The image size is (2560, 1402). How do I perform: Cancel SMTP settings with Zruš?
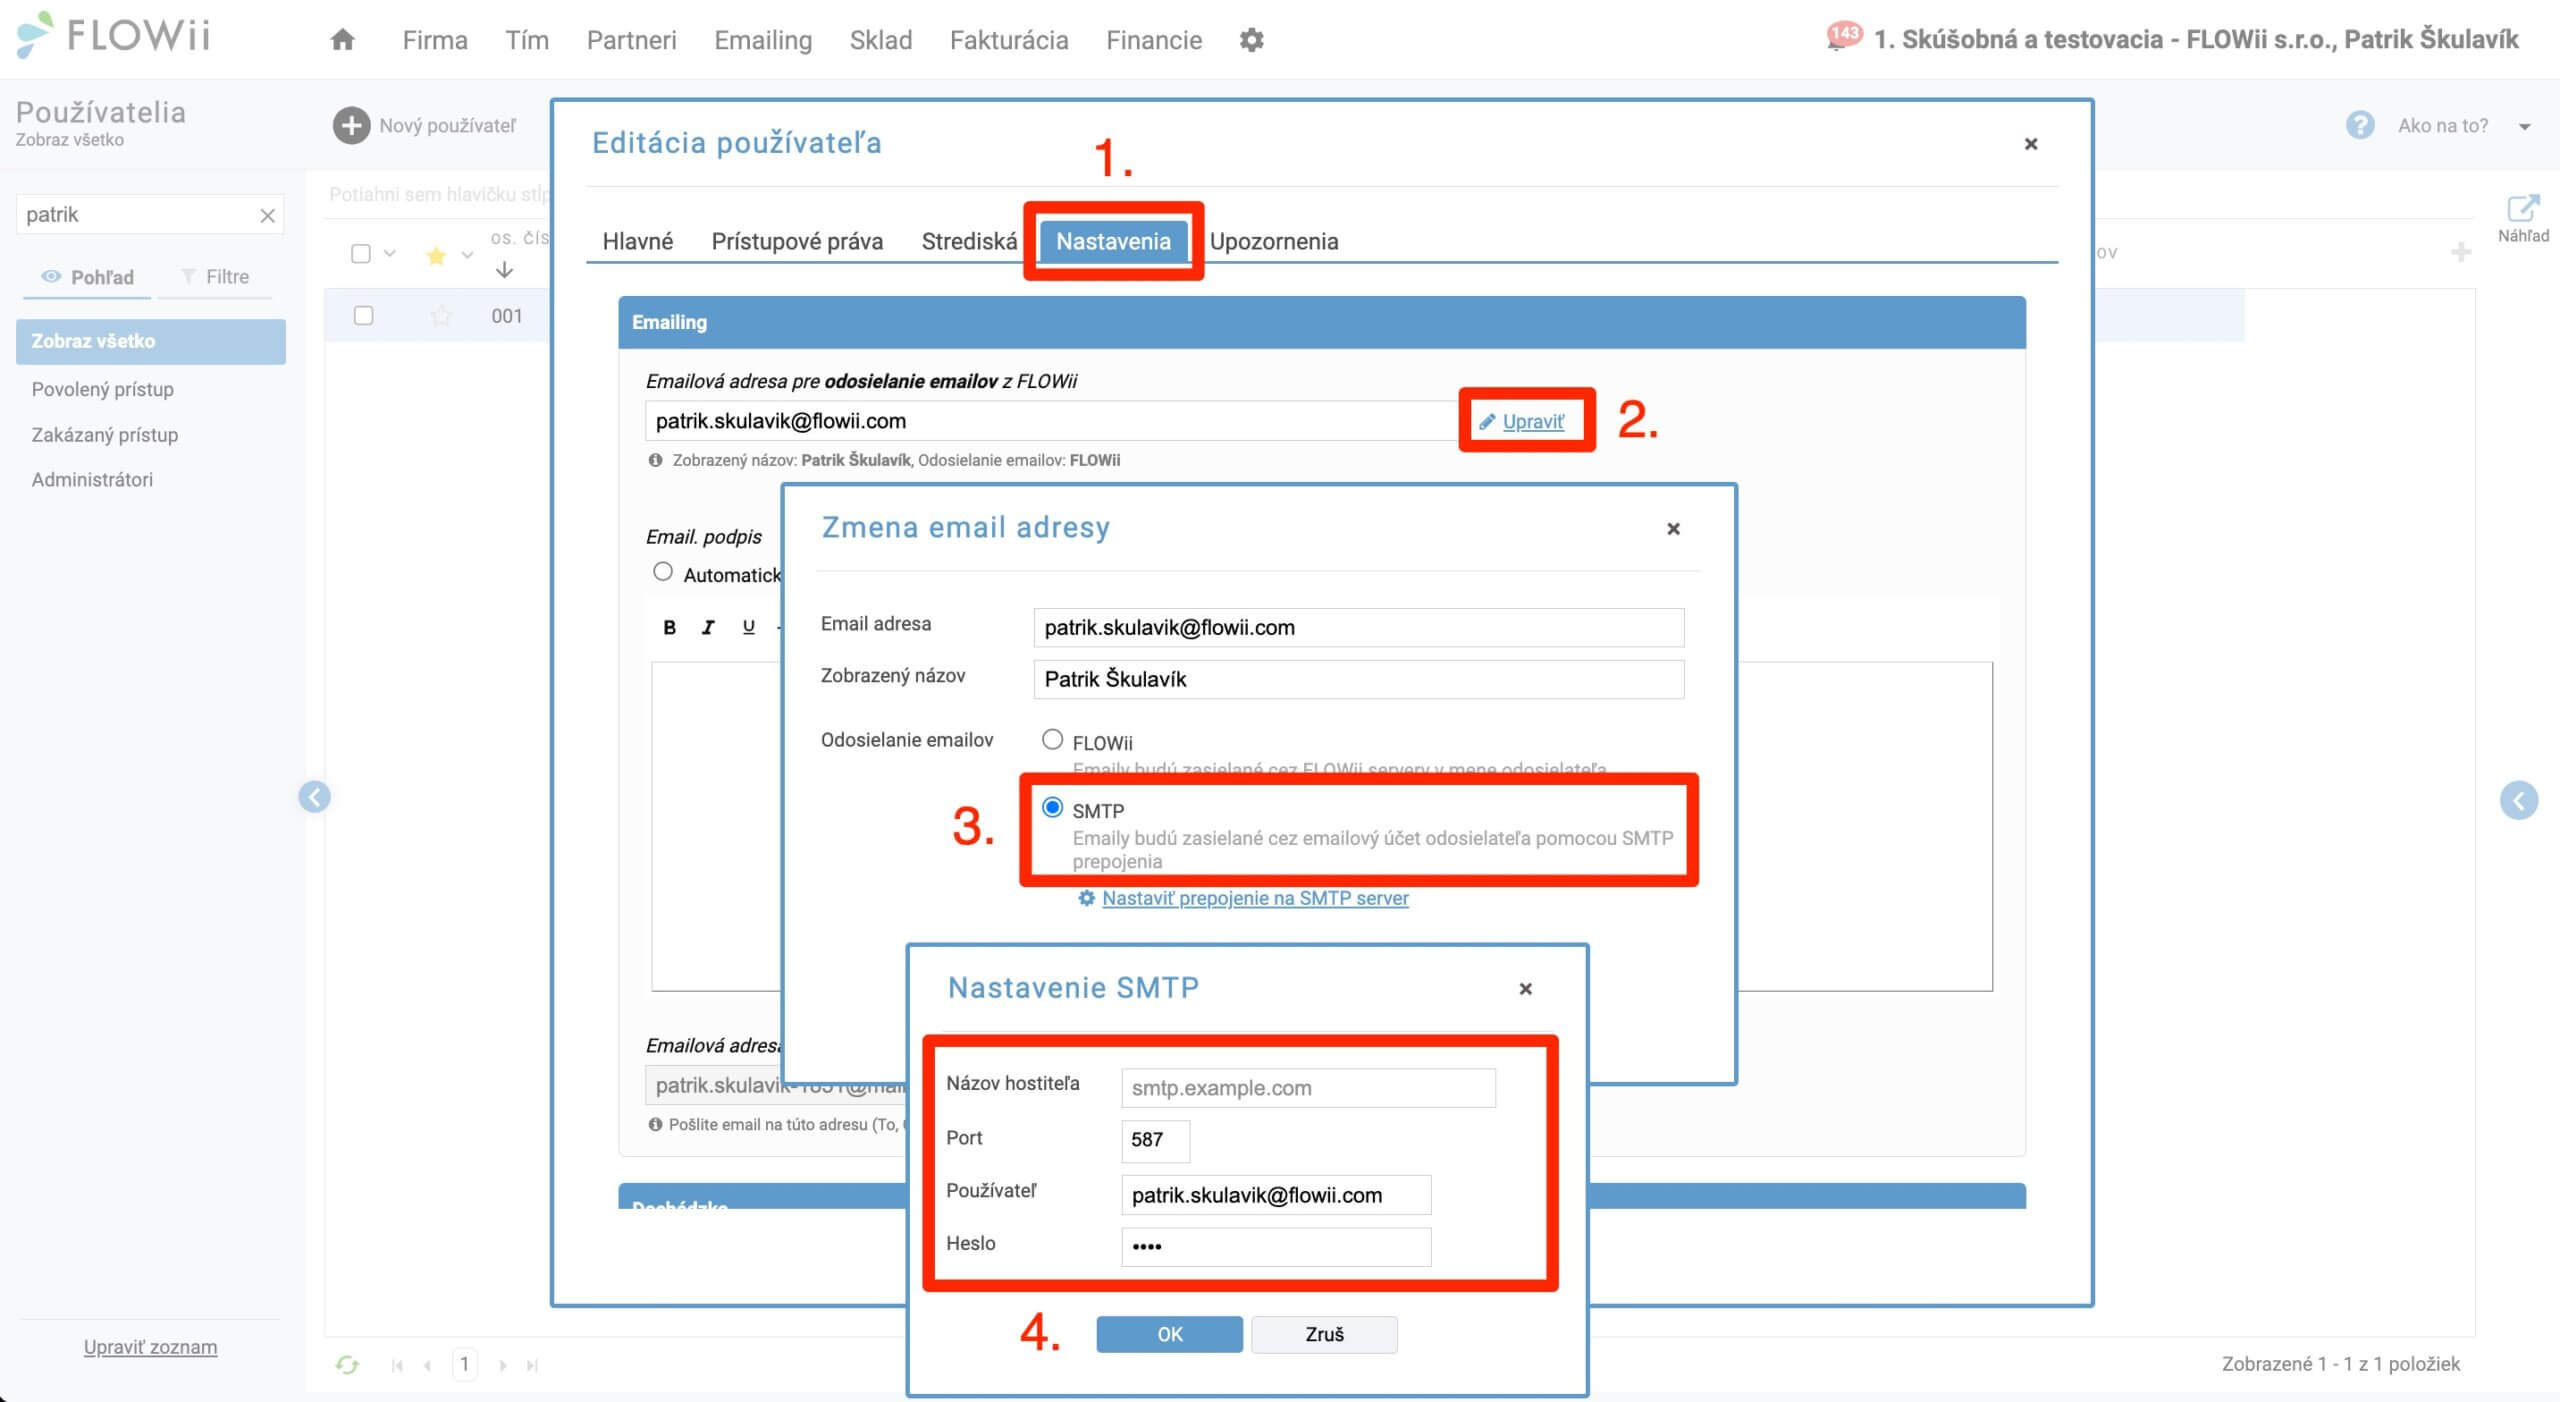1324,1334
